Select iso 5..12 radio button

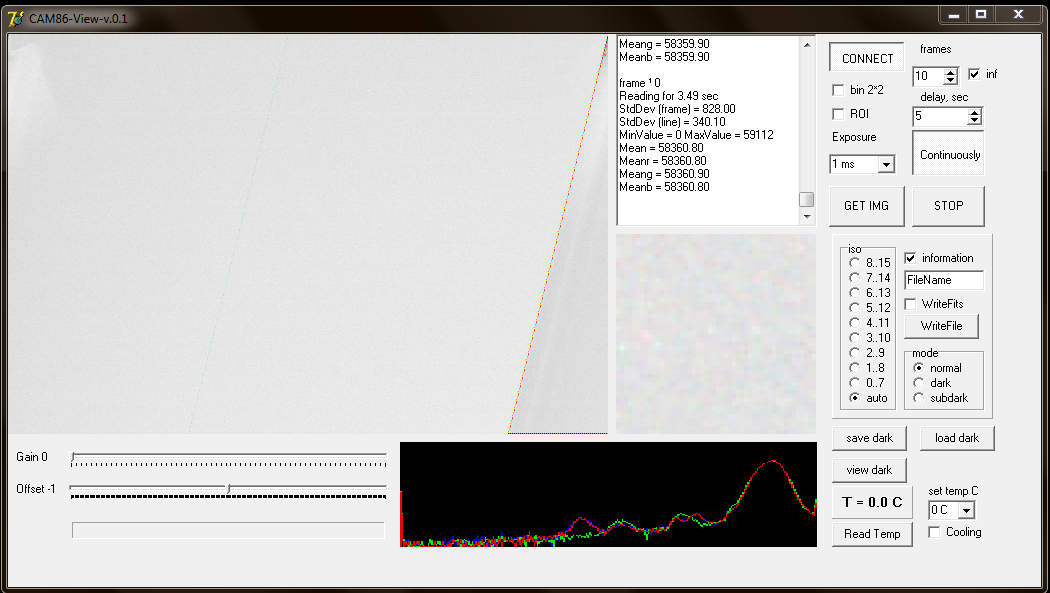854,307
